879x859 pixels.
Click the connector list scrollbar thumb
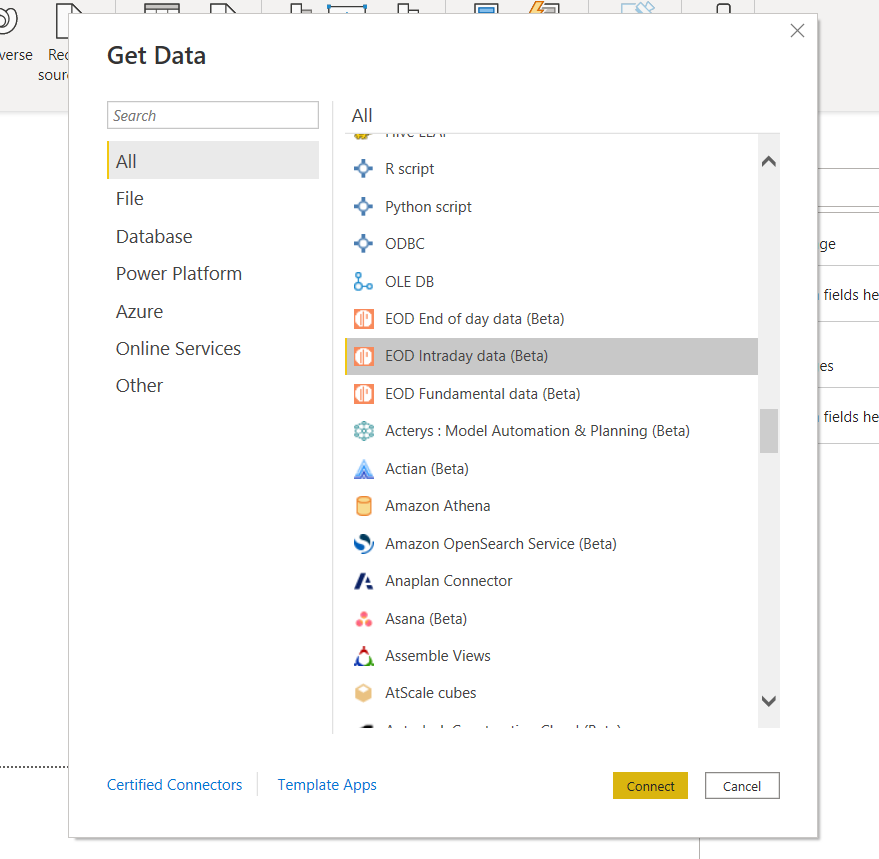pyautogui.click(x=769, y=431)
